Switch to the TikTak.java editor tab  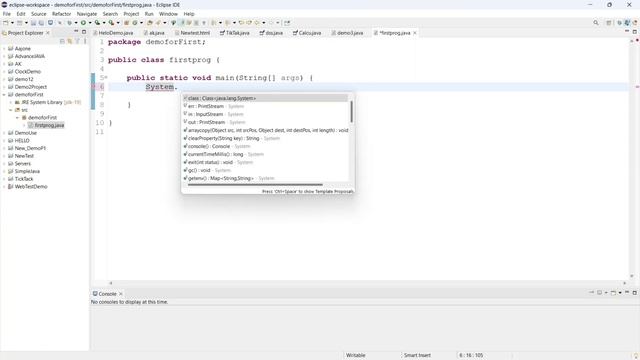coord(235,33)
